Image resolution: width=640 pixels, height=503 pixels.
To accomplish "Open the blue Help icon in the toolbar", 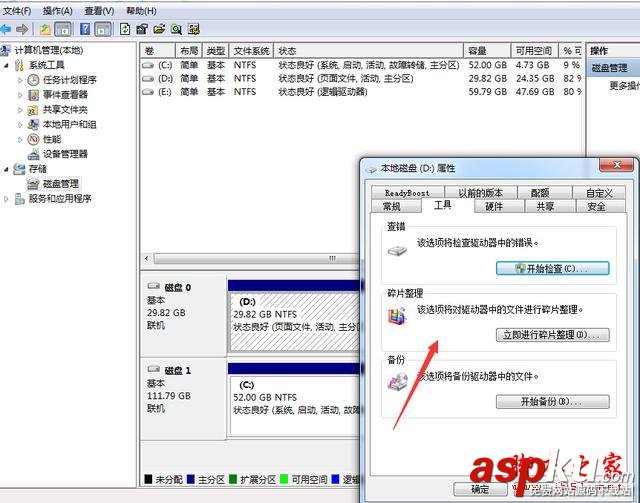I will pos(85,29).
